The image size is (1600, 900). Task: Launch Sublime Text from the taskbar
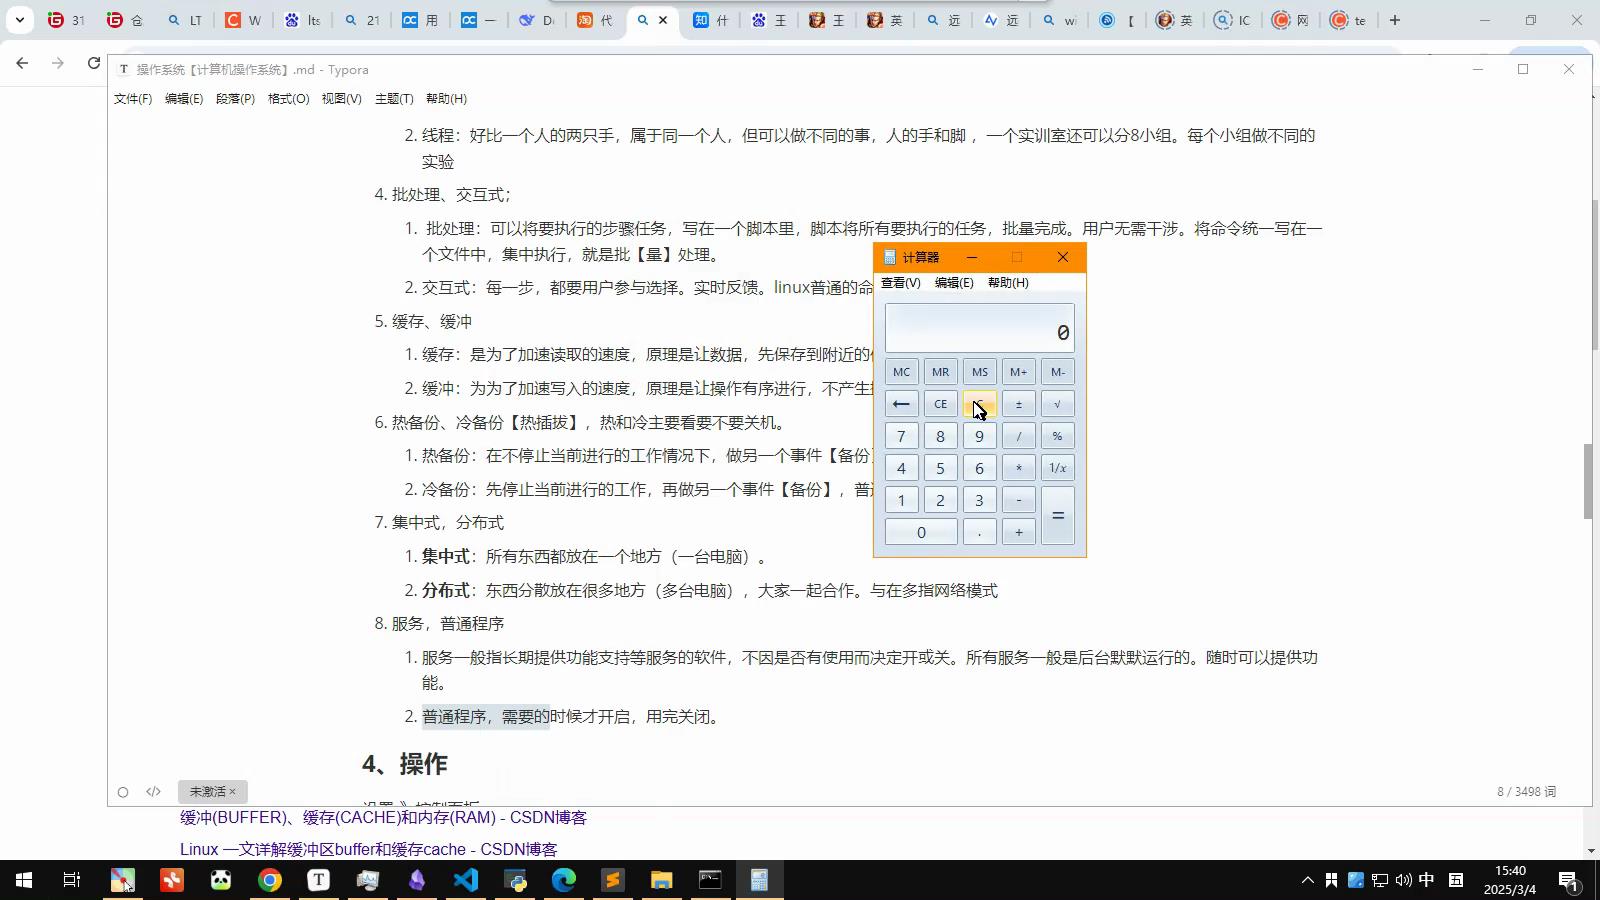coord(612,880)
